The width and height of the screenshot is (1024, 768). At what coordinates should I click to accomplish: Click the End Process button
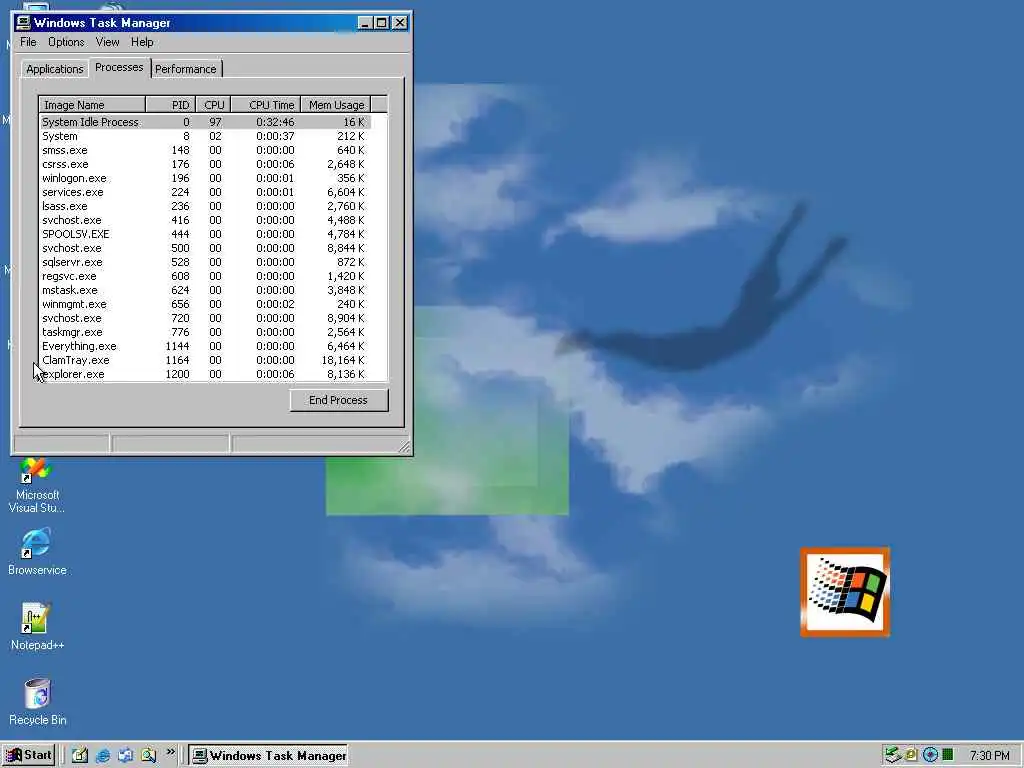[338, 400]
